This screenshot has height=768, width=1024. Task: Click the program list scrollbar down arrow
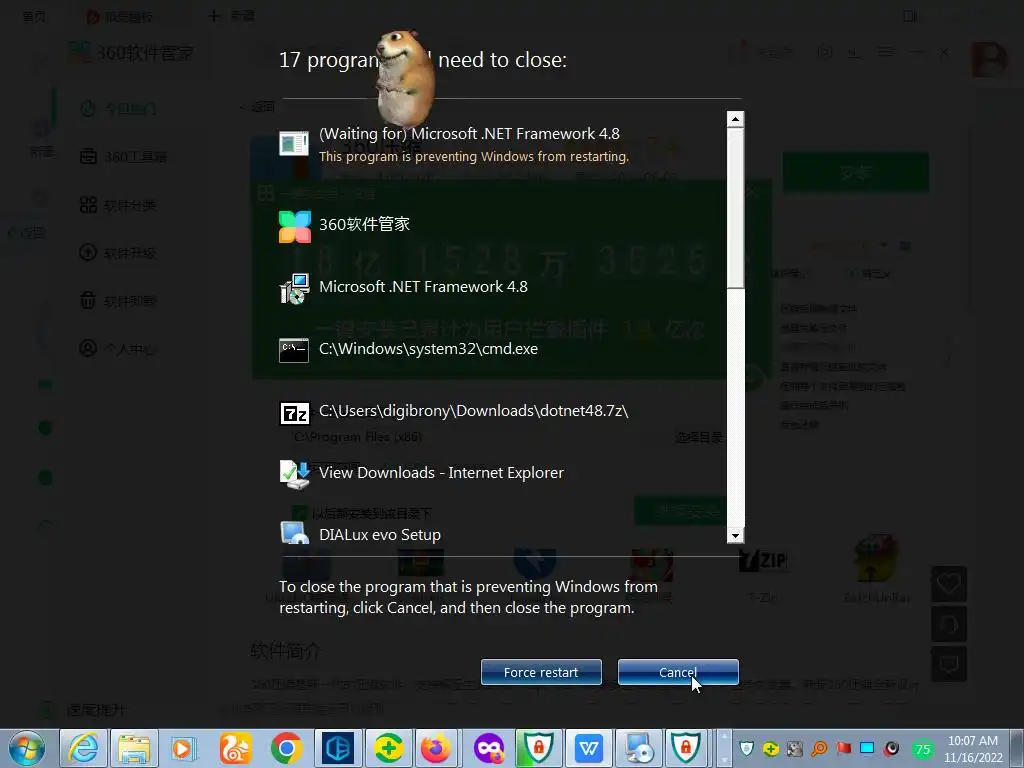pyautogui.click(x=735, y=536)
